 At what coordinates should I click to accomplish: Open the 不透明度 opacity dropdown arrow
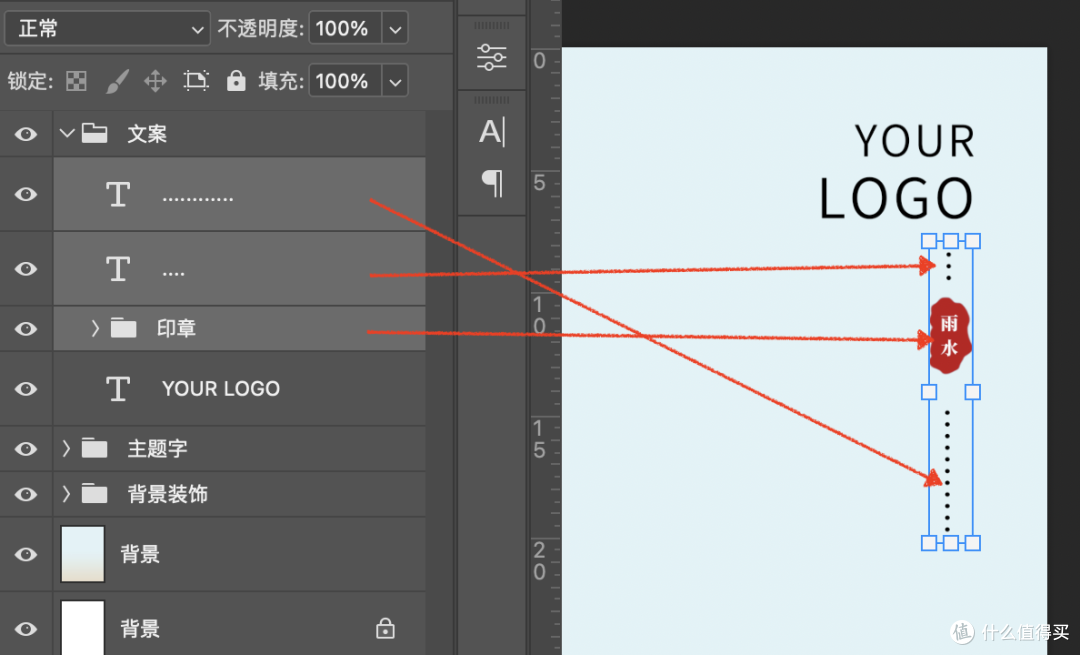[x=395, y=29]
